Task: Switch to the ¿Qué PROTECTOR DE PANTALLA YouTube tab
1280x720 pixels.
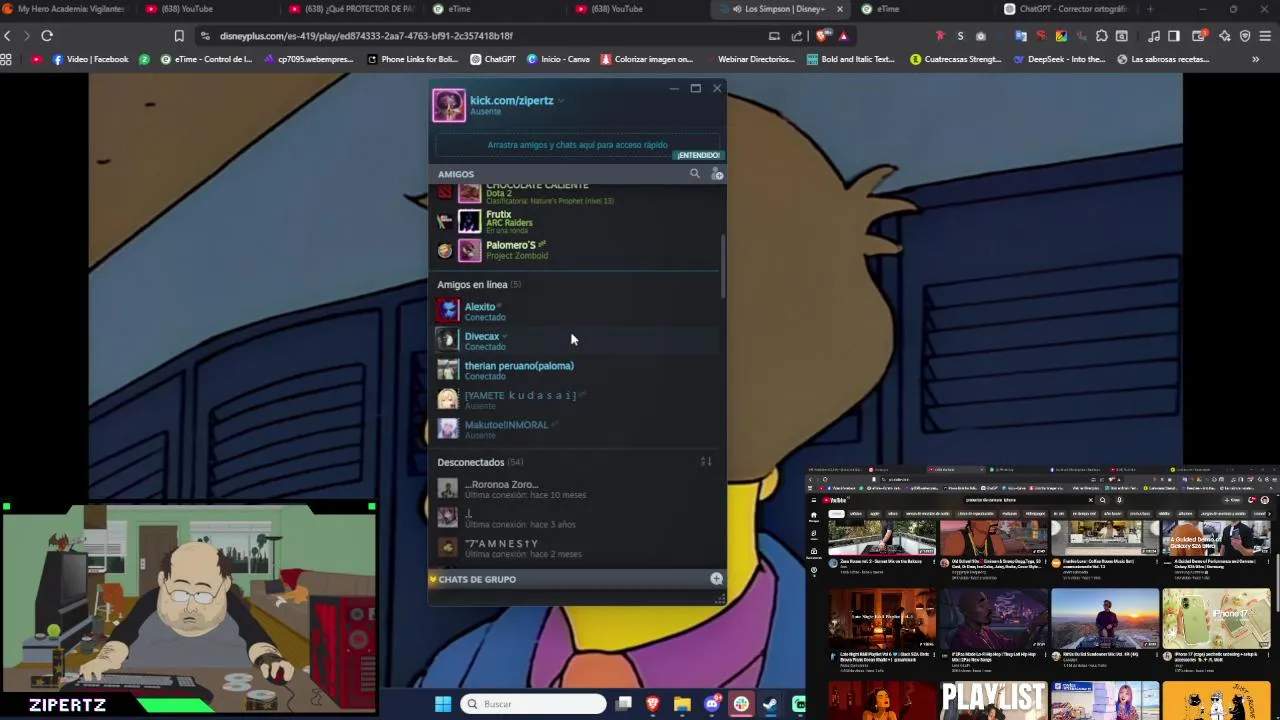Action: coord(353,9)
